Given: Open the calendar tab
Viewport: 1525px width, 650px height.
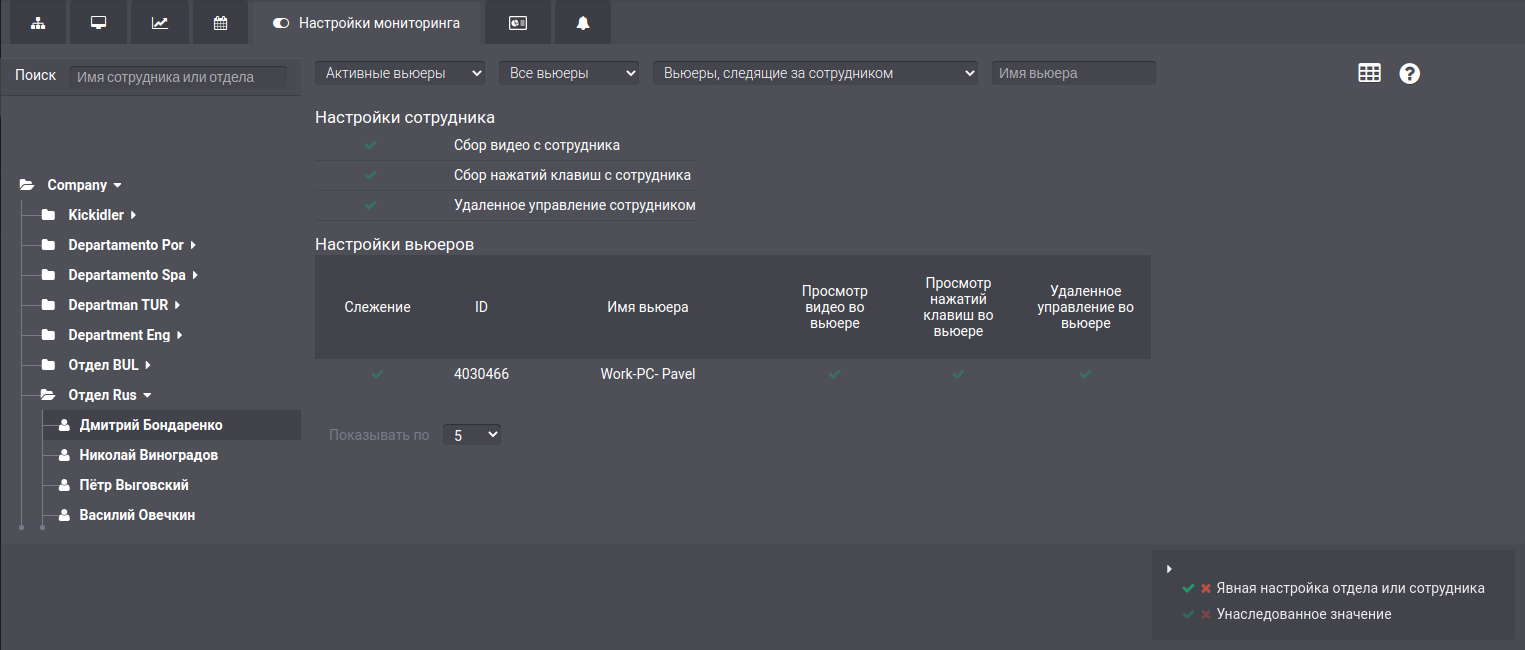Looking at the screenshot, I should coord(221,23).
